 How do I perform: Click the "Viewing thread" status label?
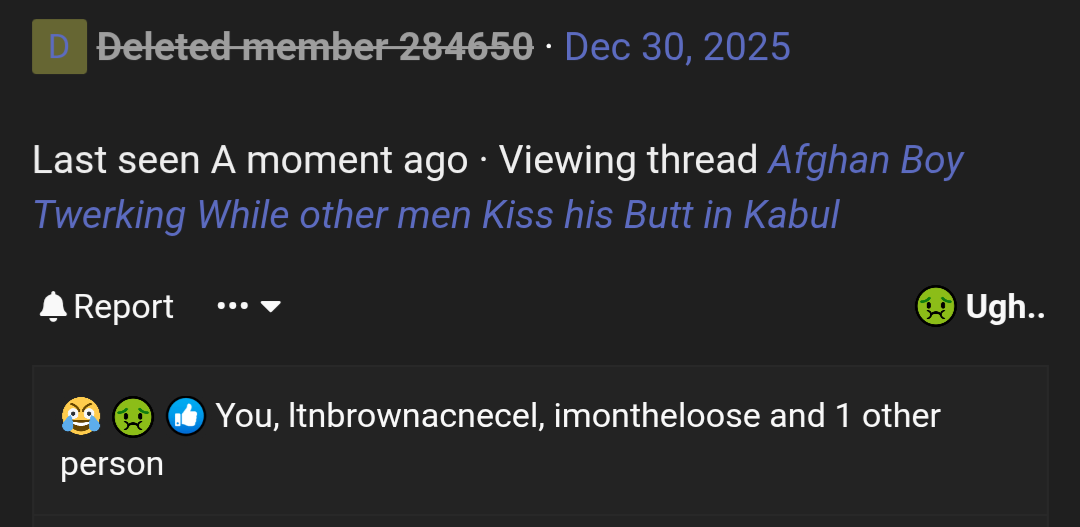[628, 161]
